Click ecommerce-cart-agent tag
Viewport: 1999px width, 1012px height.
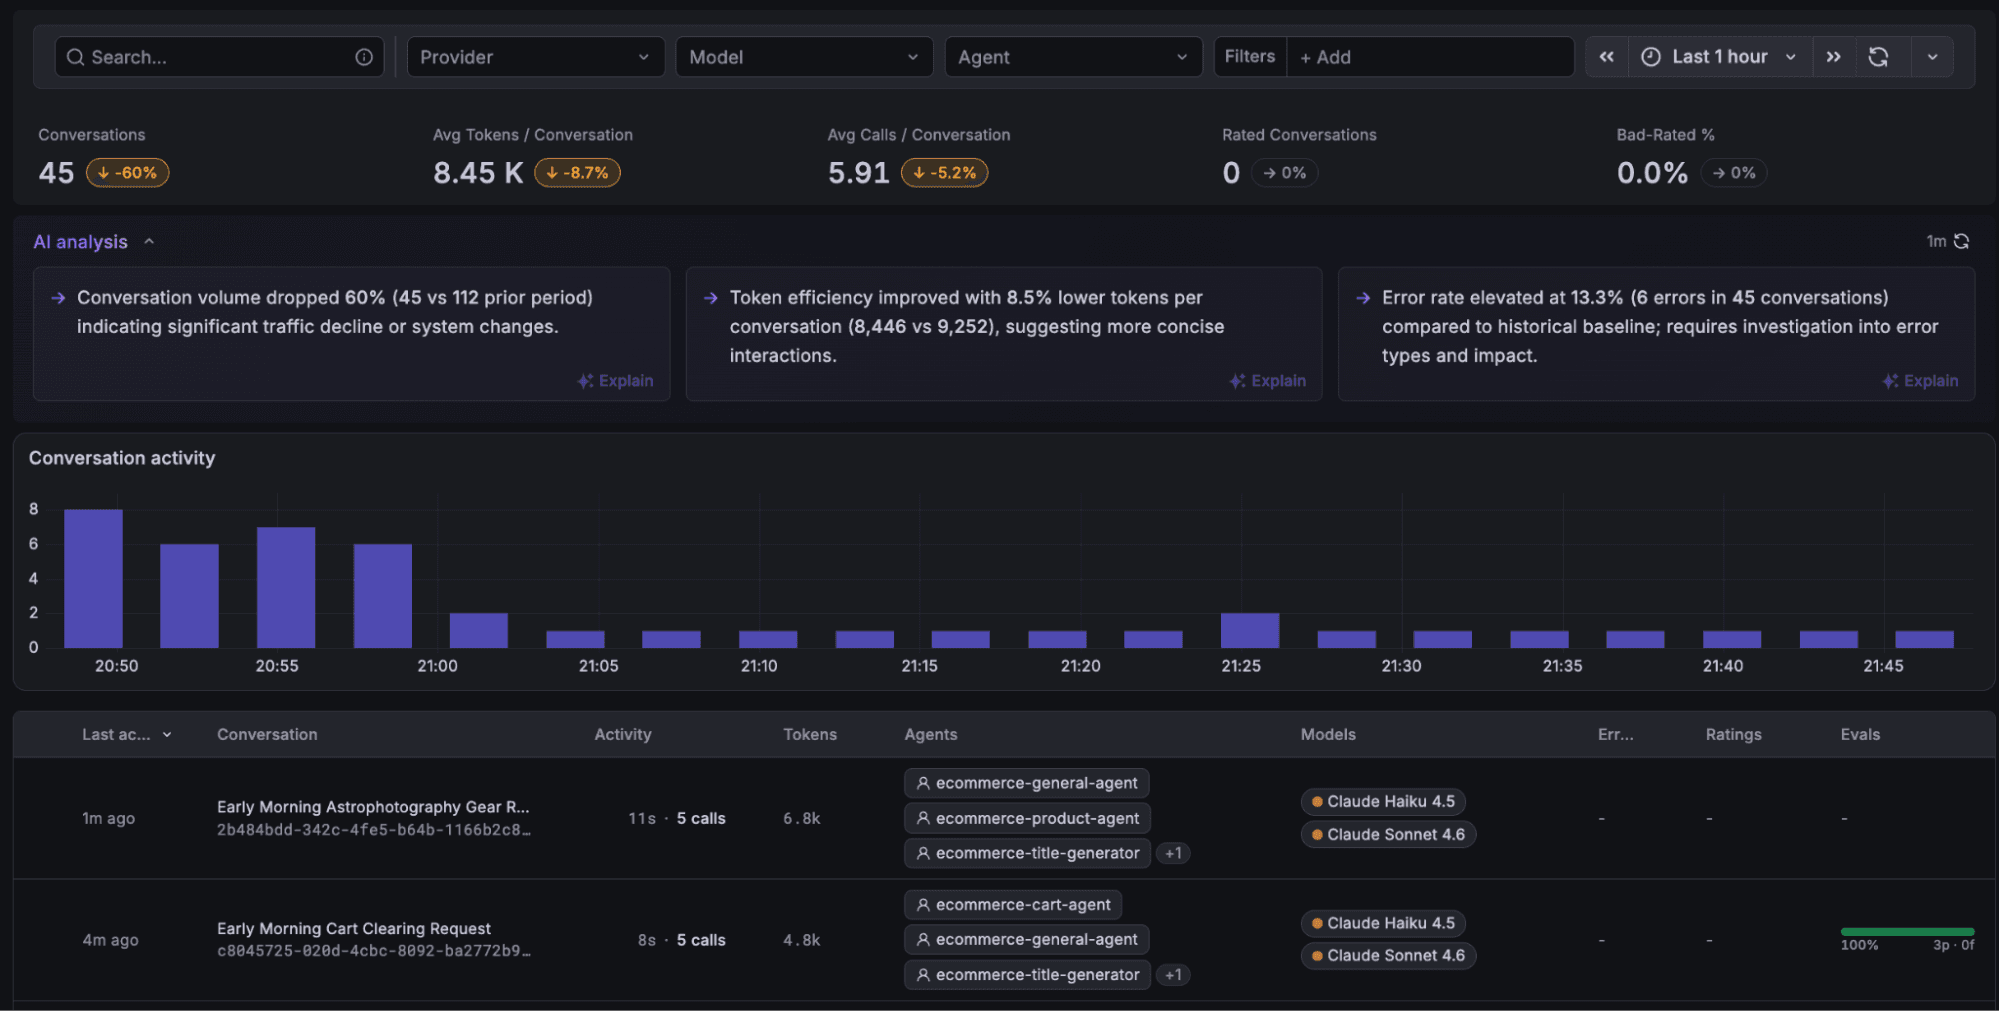point(1013,904)
